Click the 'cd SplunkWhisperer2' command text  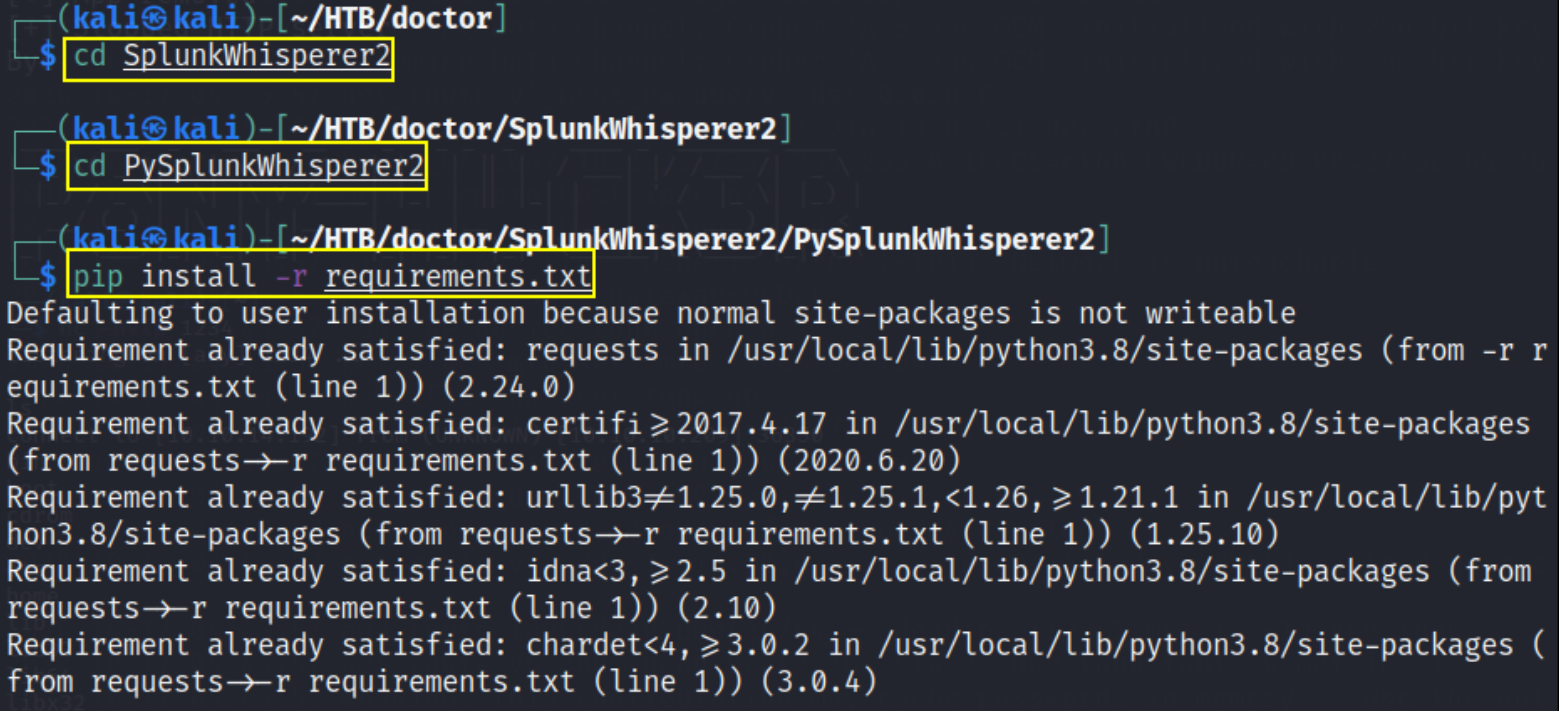231,57
